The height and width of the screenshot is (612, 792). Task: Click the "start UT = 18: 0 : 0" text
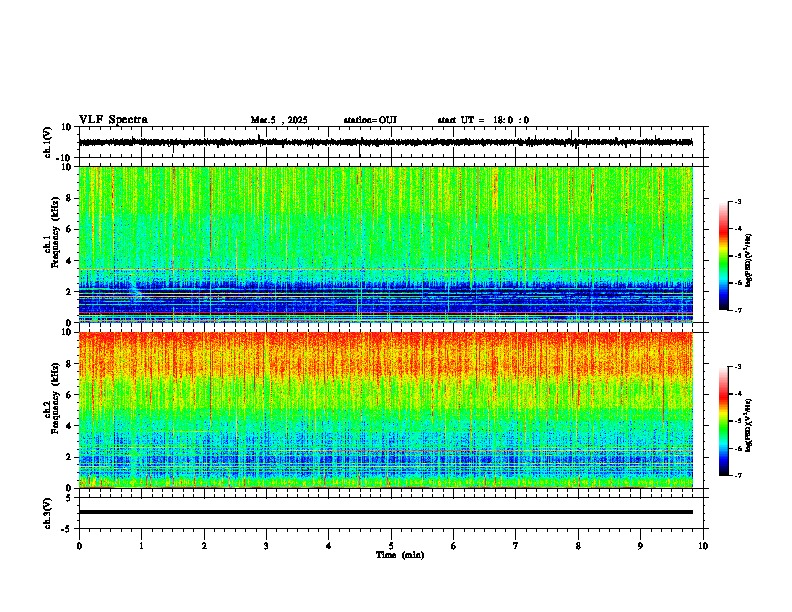click(x=483, y=120)
